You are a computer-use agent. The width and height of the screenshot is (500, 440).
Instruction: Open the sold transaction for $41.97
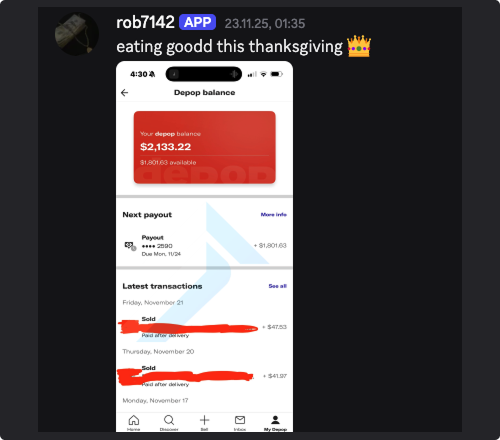[x=204, y=376]
